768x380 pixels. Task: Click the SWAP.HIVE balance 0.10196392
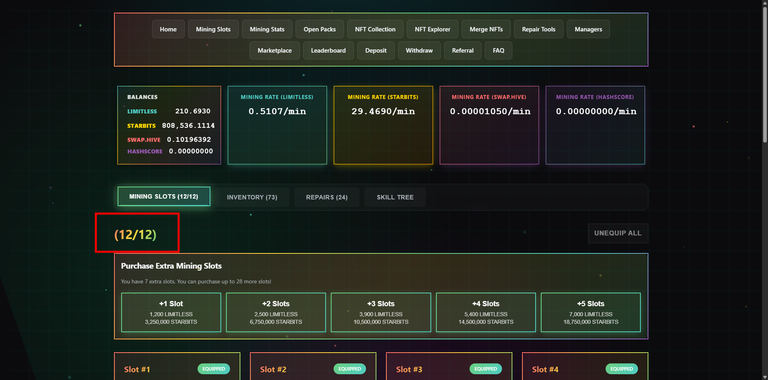(x=189, y=140)
